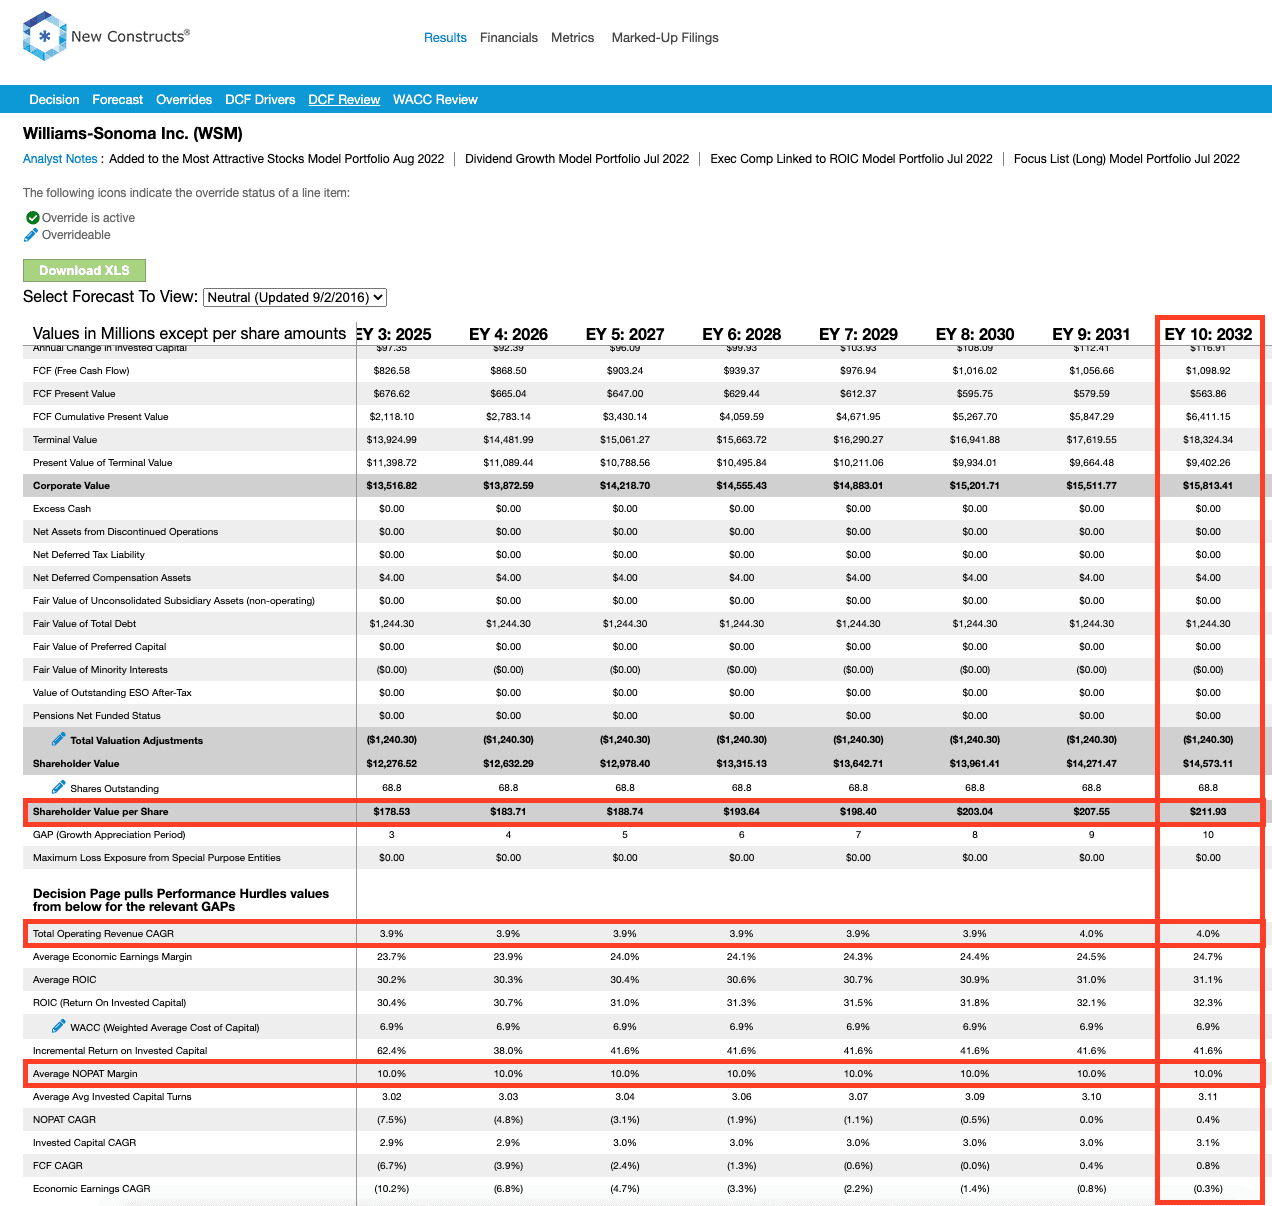This screenshot has width=1272, height=1206.
Task: Click the FCF Cumulative Present Value label
Action: [100, 417]
